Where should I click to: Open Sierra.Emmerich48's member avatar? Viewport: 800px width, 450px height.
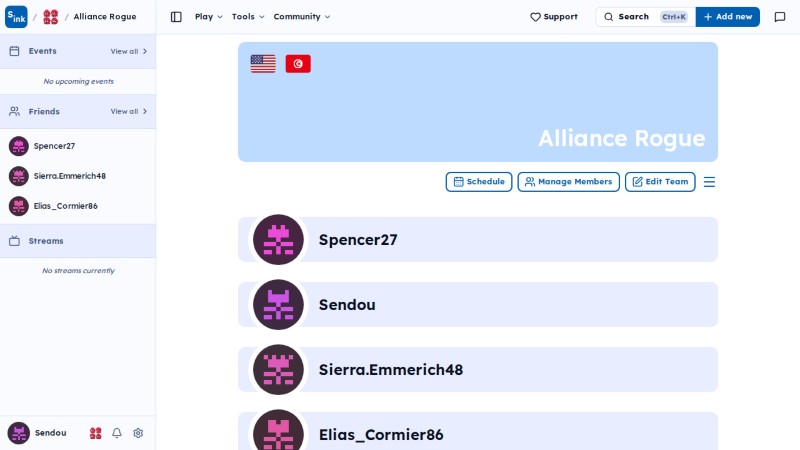278,369
